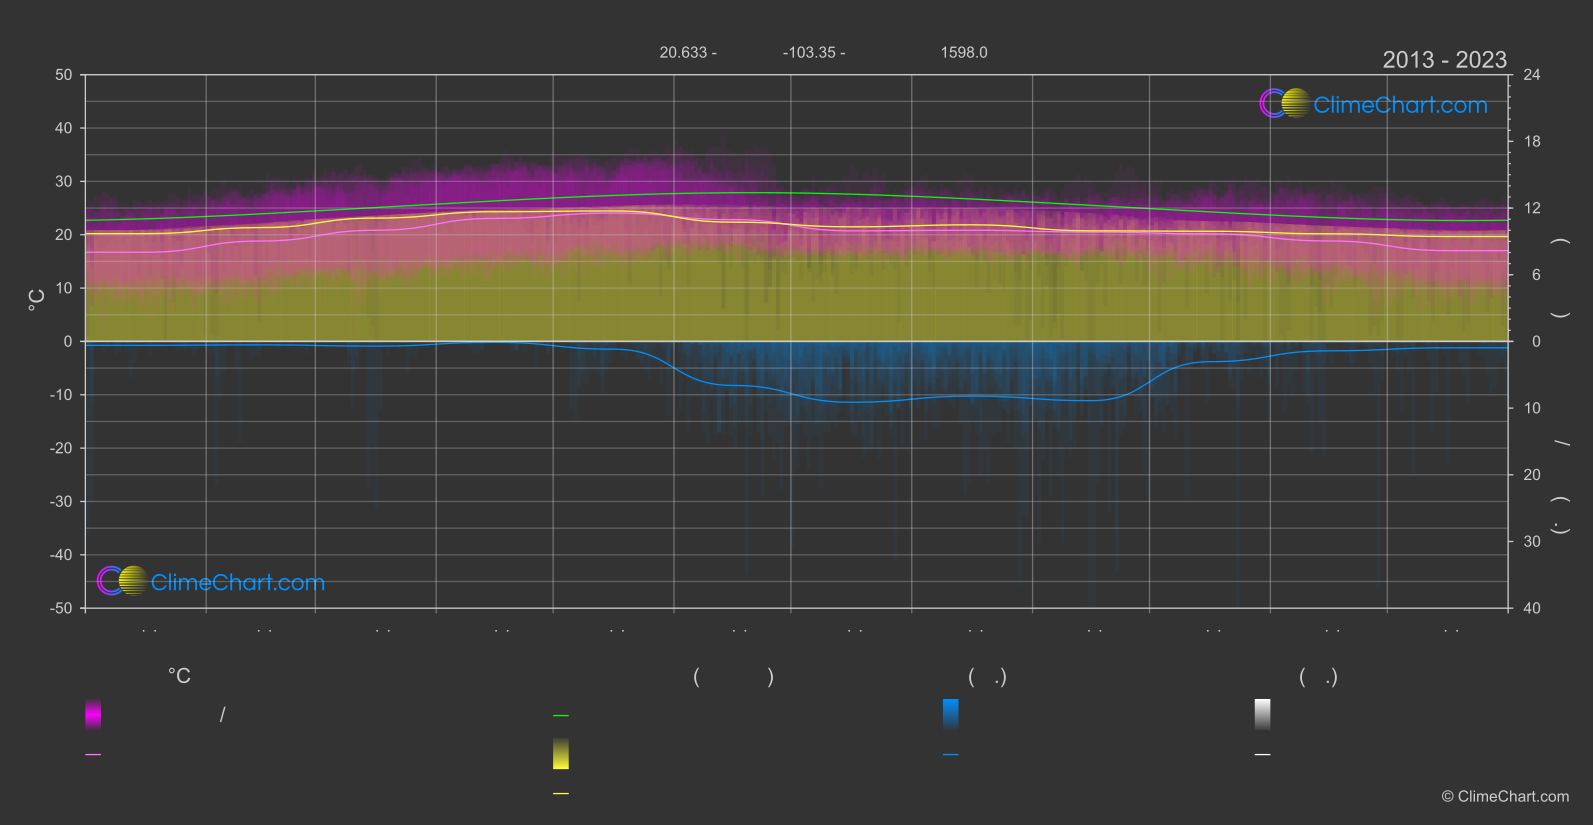Toggle the yellow line legend marker
Image resolution: width=1593 pixels, height=825 pixels.
[x=561, y=794]
